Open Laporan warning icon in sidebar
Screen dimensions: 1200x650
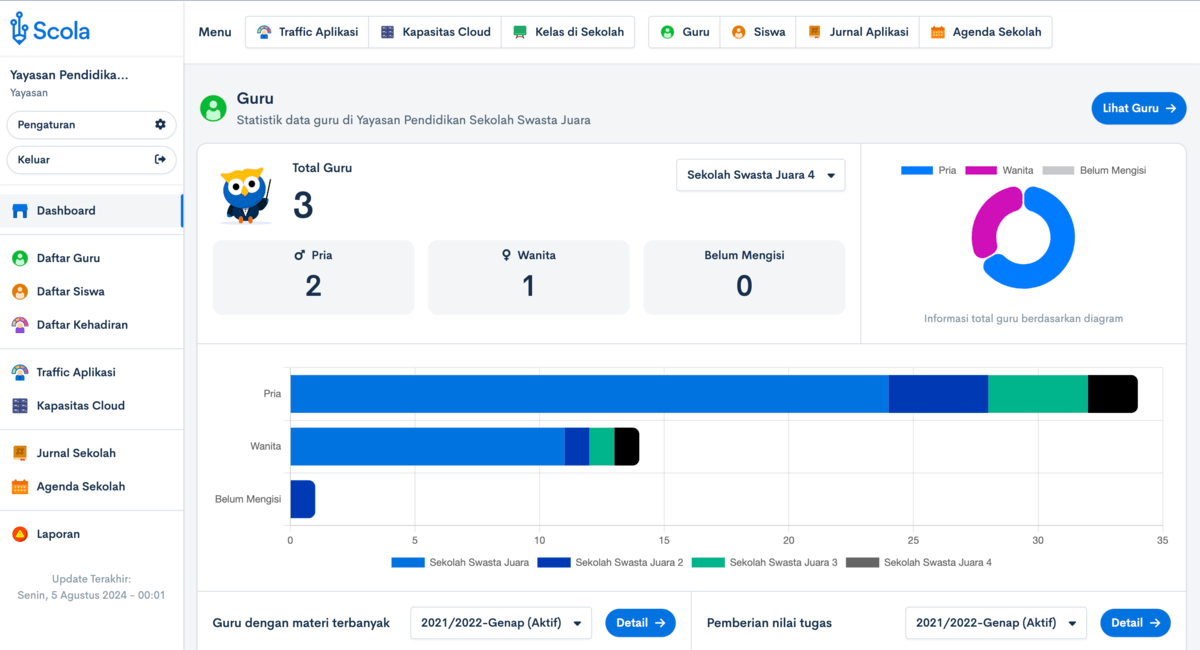20,534
